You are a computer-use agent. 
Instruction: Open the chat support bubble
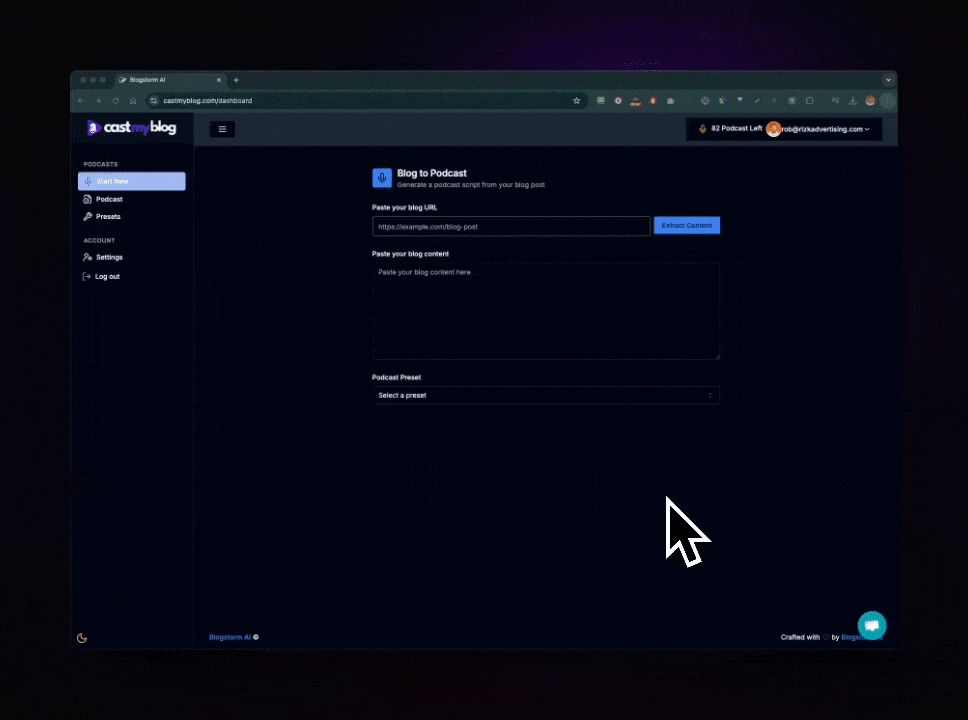tap(871, 625)
